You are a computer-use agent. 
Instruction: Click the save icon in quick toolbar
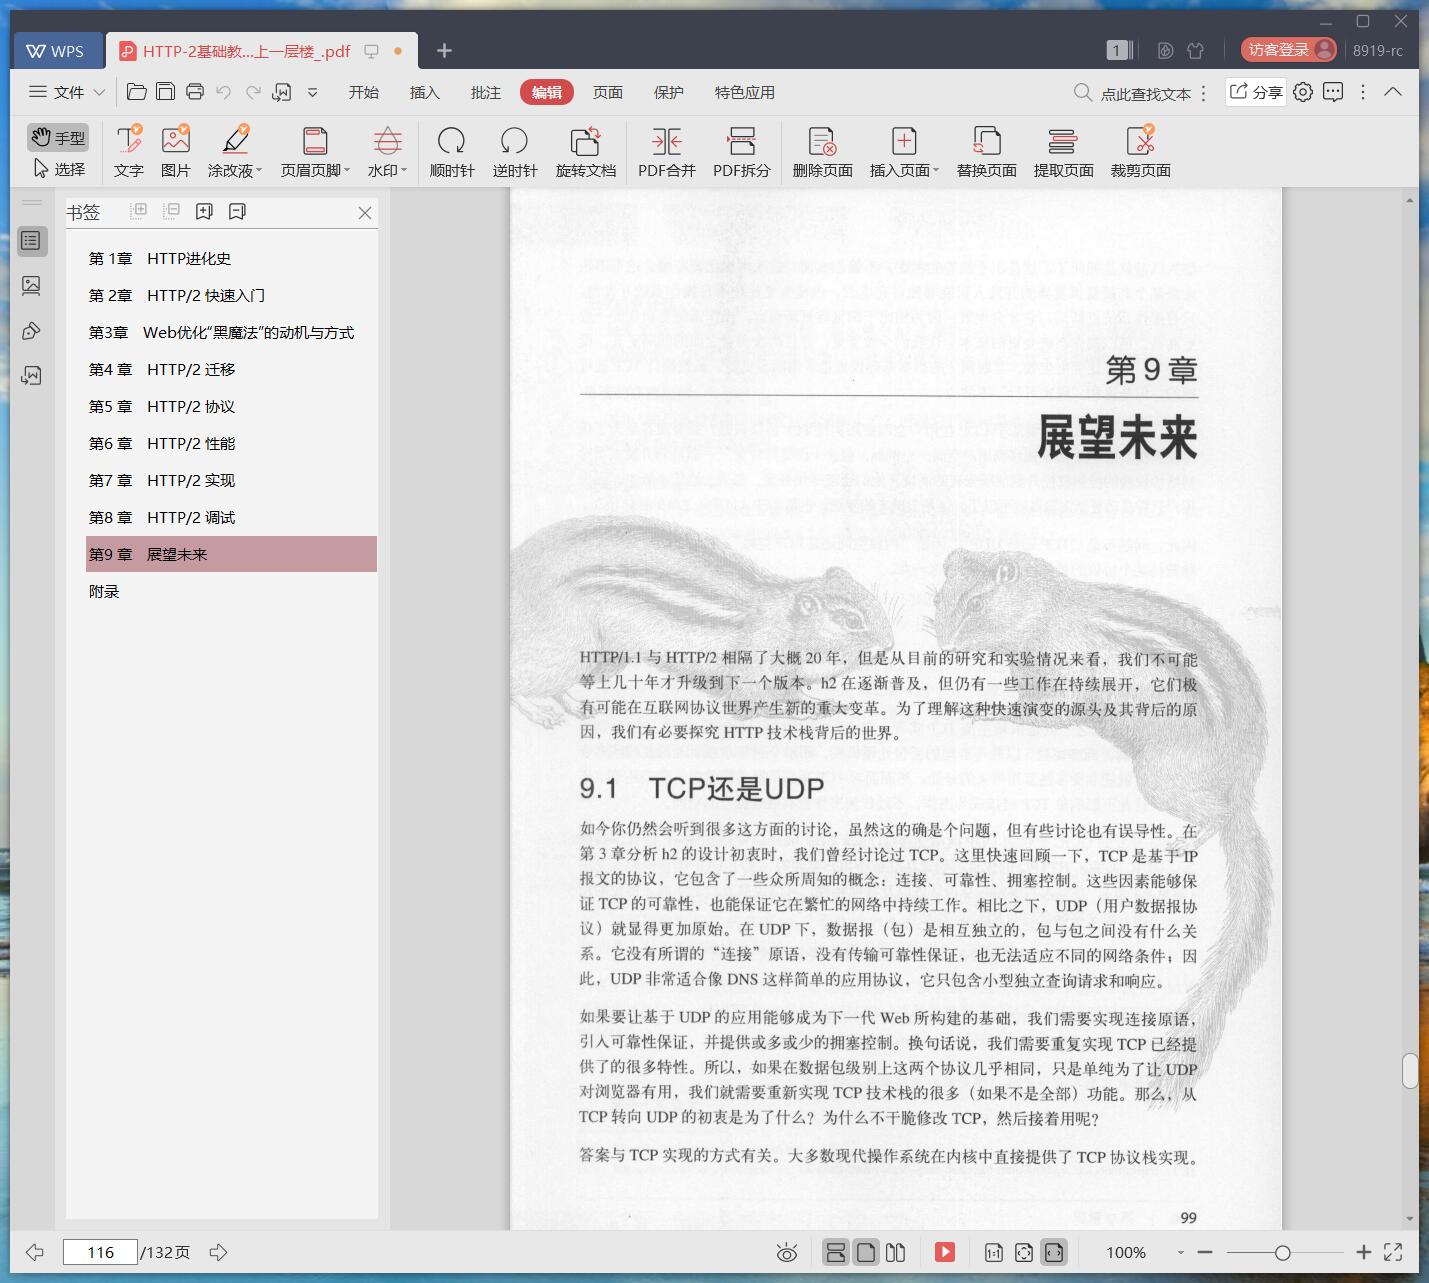click(x=166, y=92)
